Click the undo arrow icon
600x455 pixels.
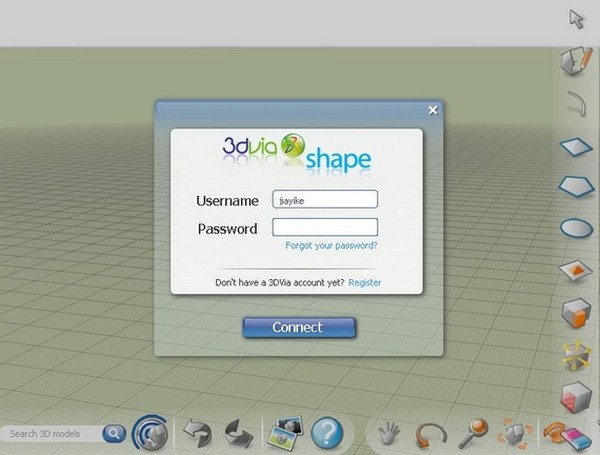tap(198, 433)
